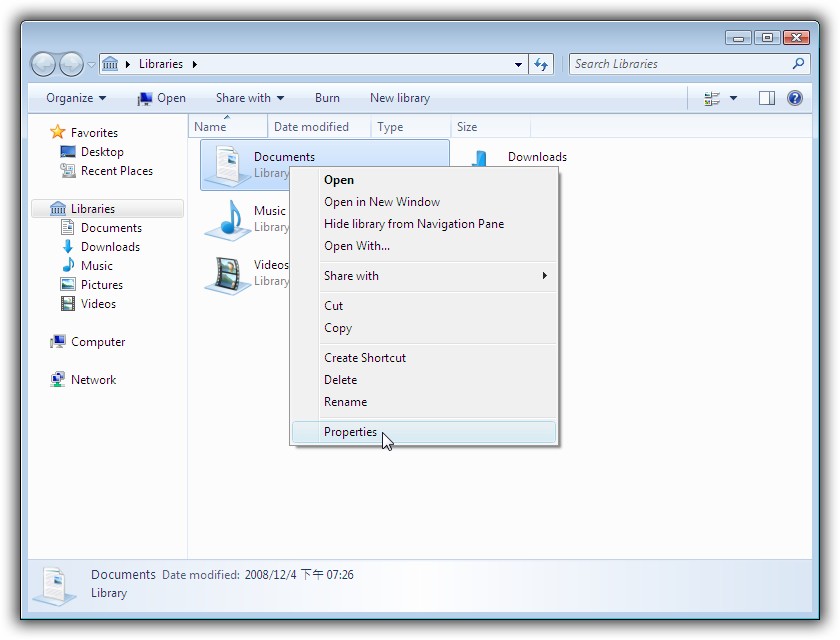The width and height of the screenshot is (840, 640).
Task: Select the Documents library large icon
Action: (x=228, y=164)
